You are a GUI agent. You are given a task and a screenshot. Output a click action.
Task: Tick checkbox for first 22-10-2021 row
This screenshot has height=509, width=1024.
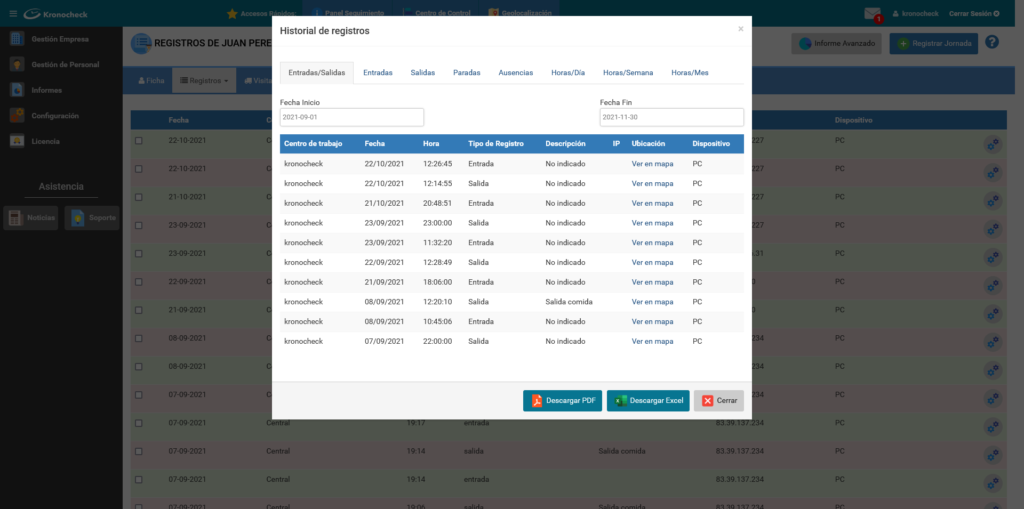point(138,140)
